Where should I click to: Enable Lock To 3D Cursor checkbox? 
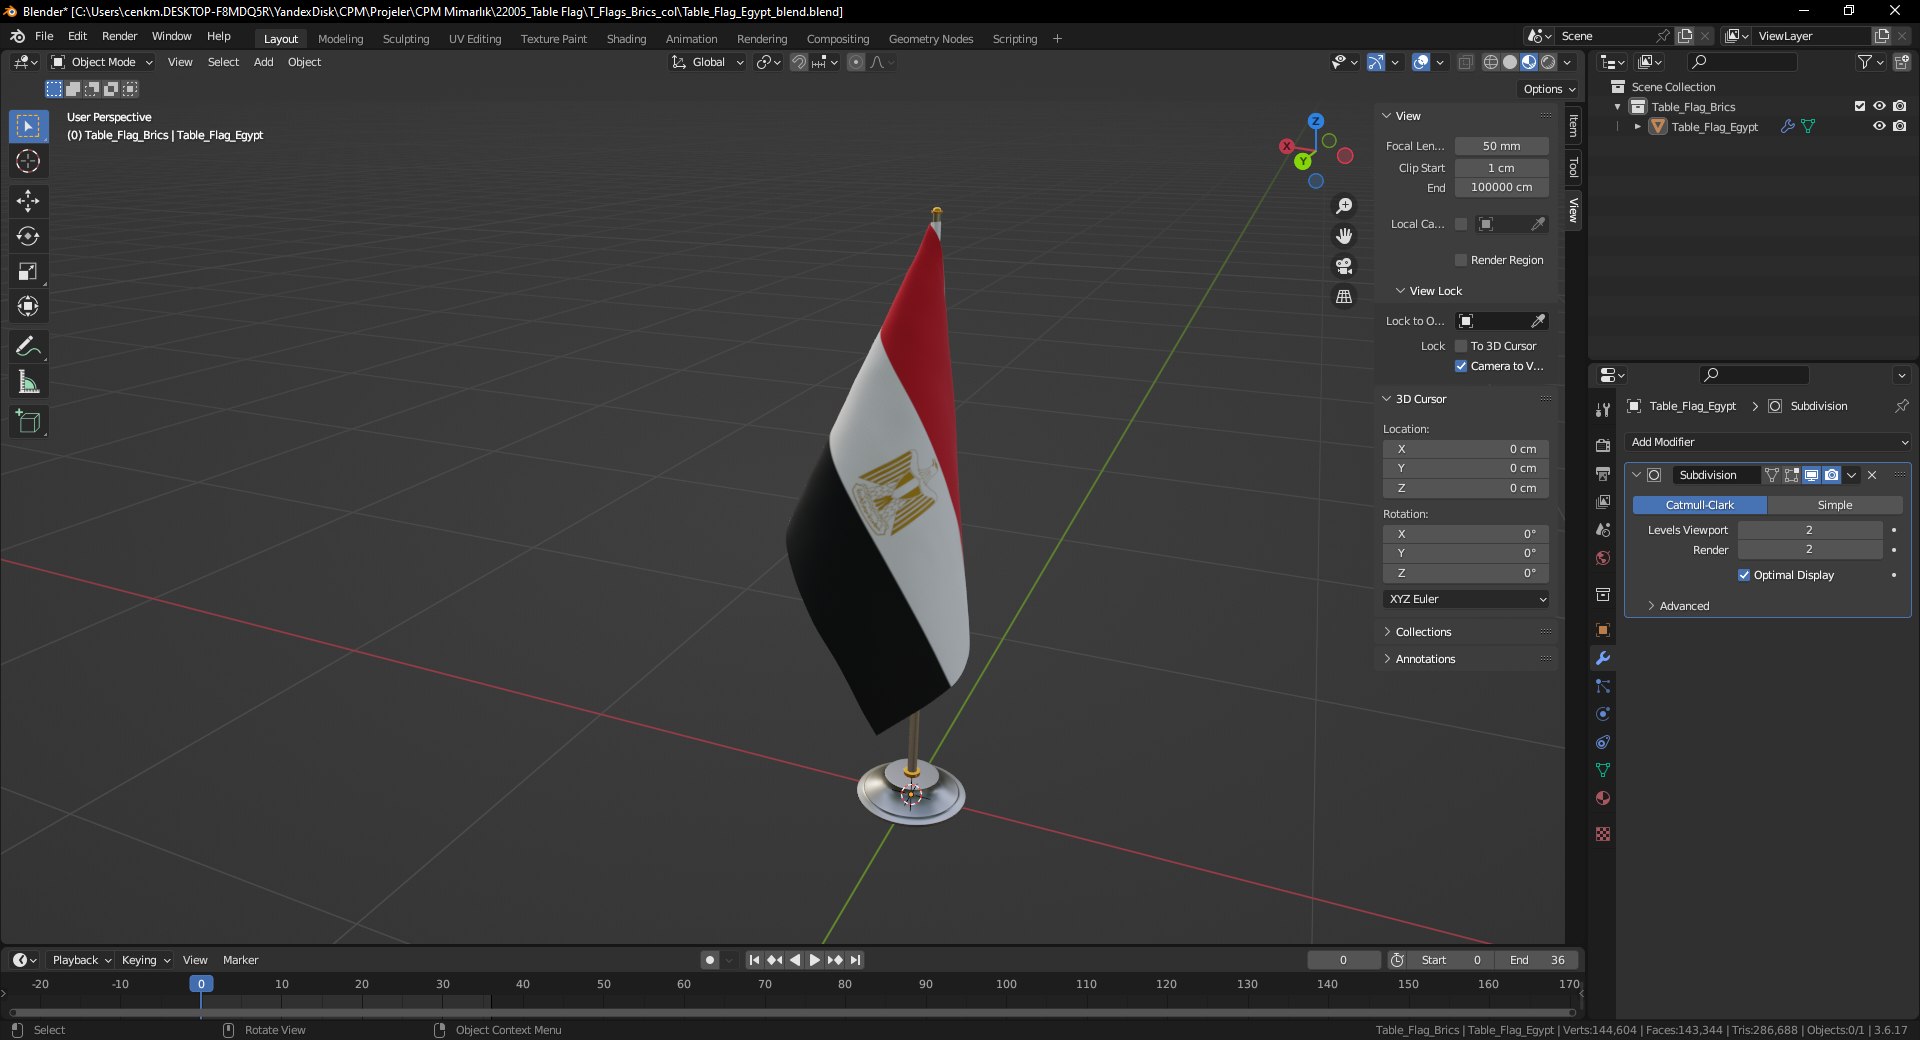[1461, 346]
